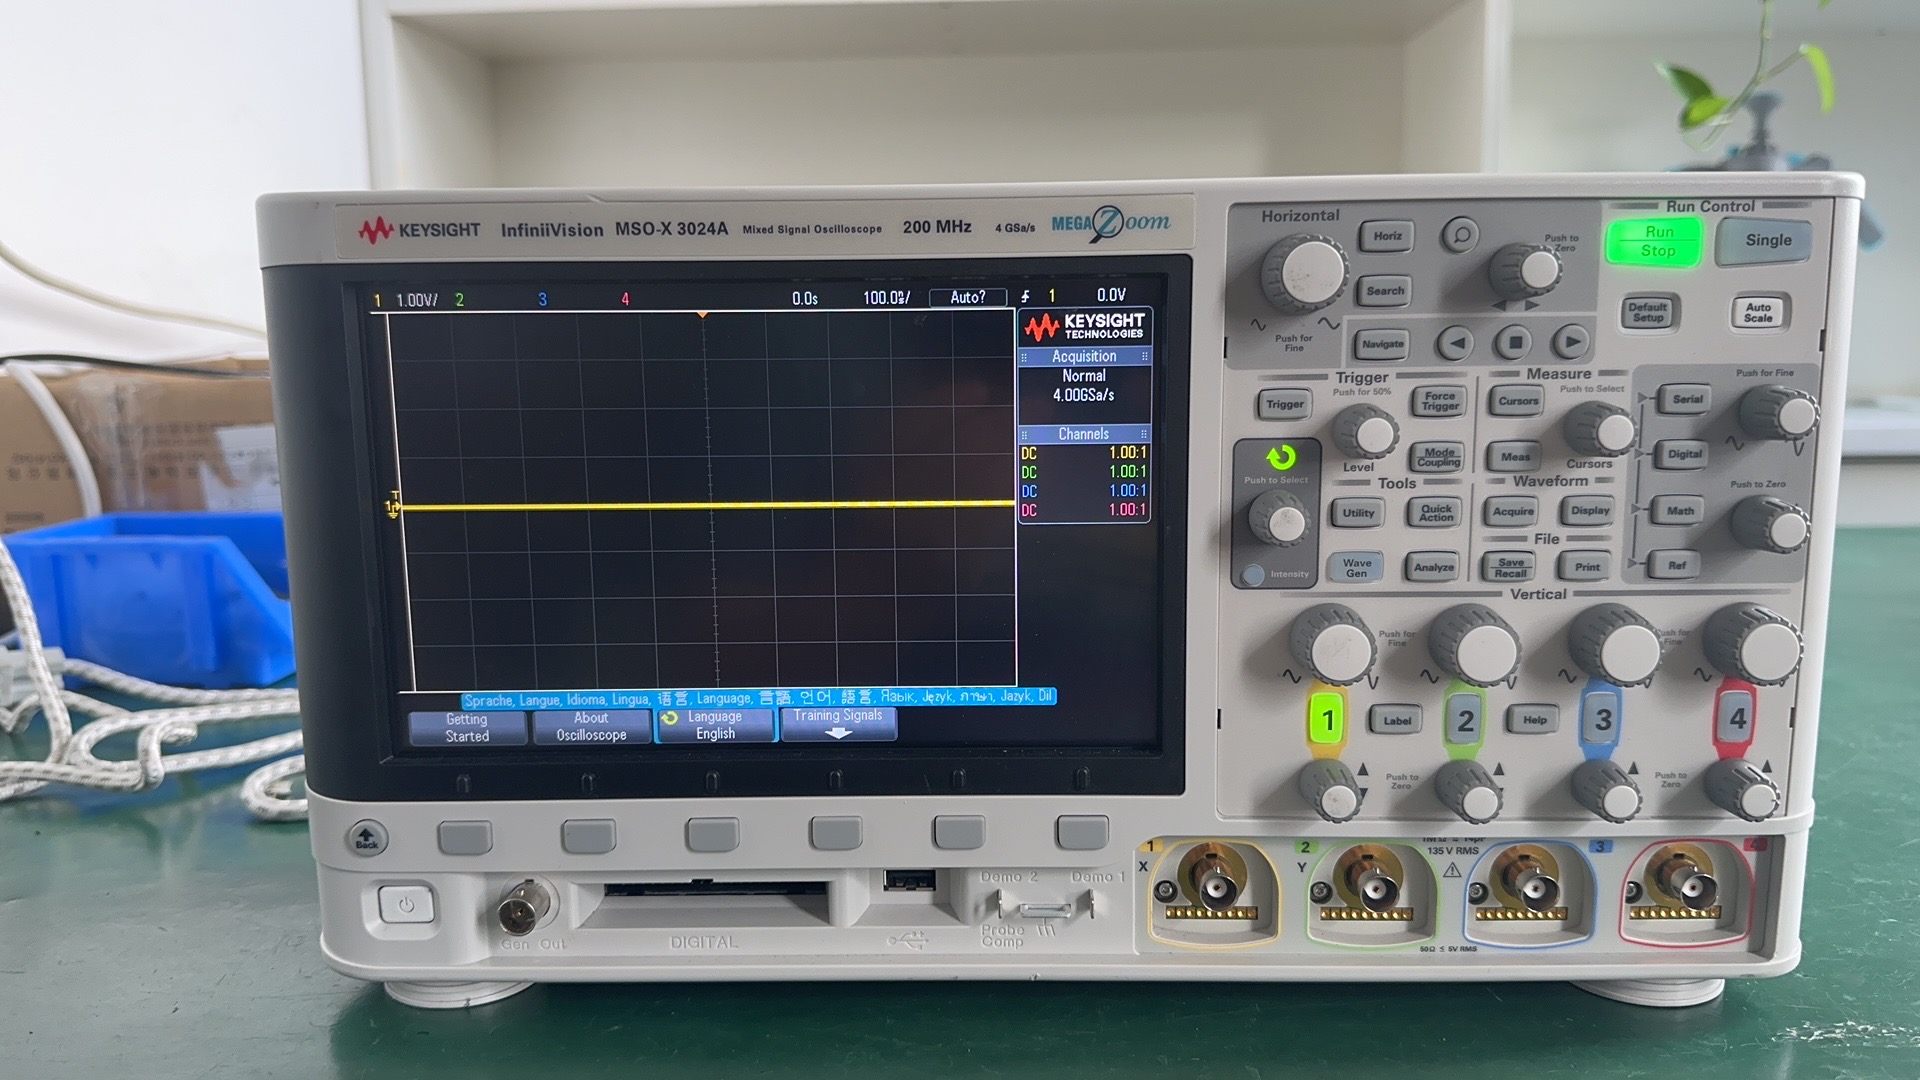The image size is (1920, 1080).
Task: Click the Acquisition panel header
Action: [1084, 357]
